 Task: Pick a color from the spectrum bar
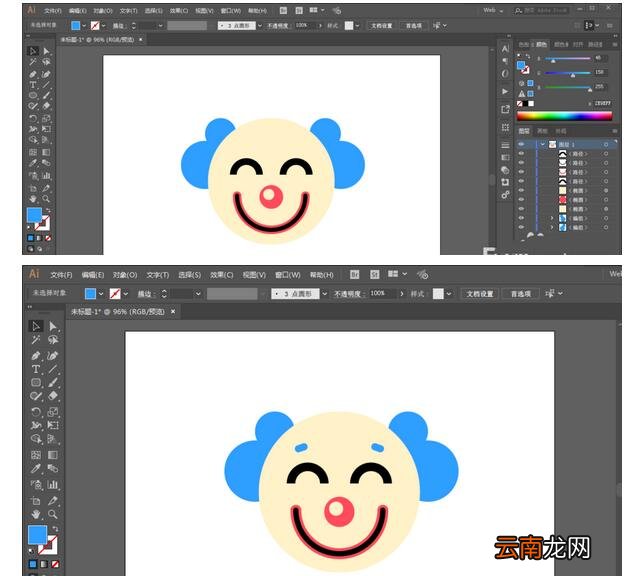pos(564,116)
